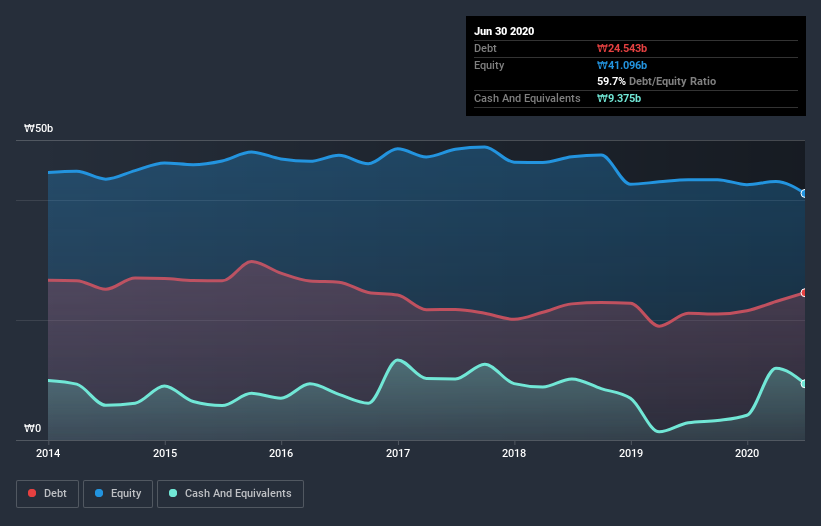821x526 pixels.
Task: Click the 2018 x-axis label
Action: coord(514,453)
